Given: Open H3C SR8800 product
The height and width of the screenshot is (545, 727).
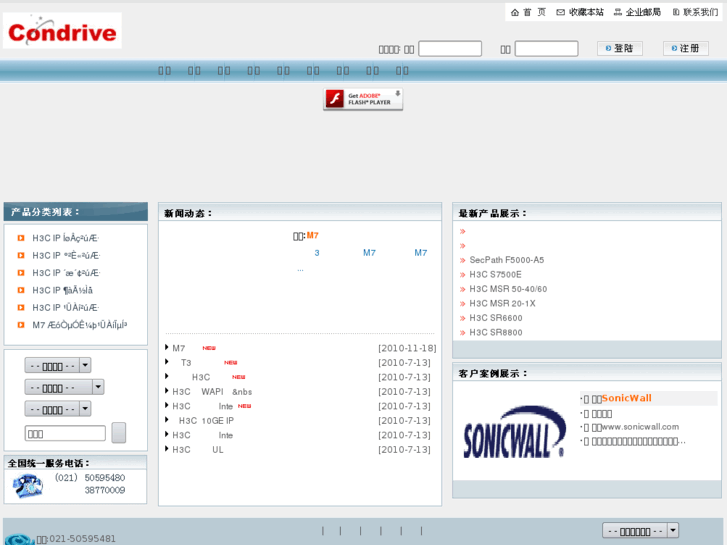Looking at the screenshot, I should (x=496, y=333).
